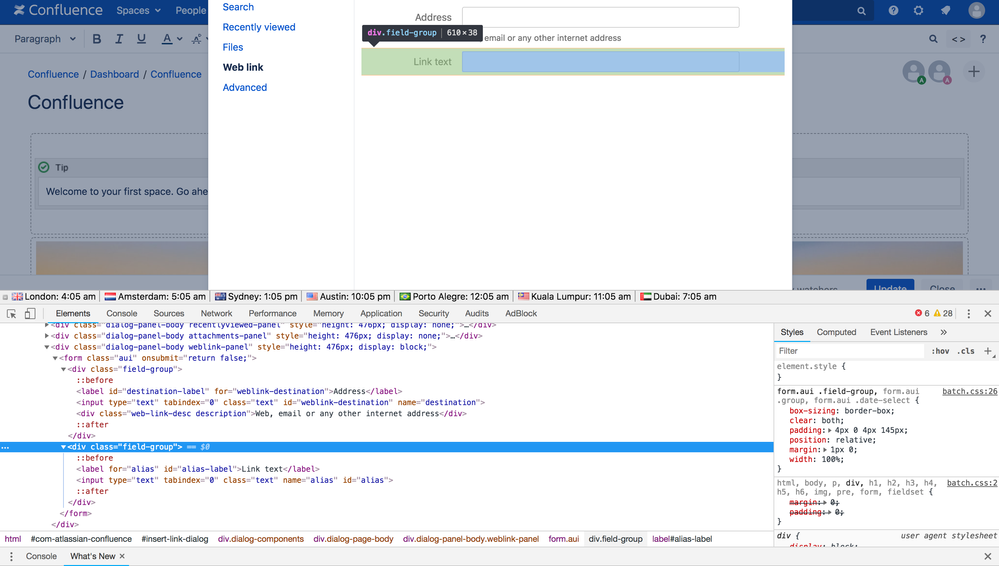This screenshot has height=566, width=999.
Task: Open the text color picker arrow
Action: [x=180, y=39]
